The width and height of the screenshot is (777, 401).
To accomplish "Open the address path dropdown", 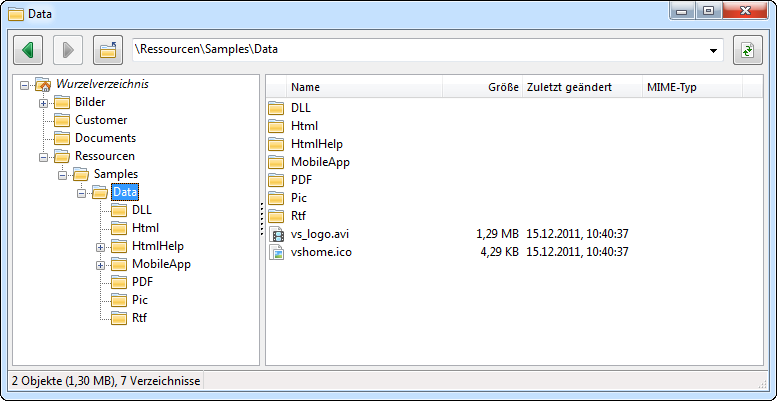I will coord(714,50).
